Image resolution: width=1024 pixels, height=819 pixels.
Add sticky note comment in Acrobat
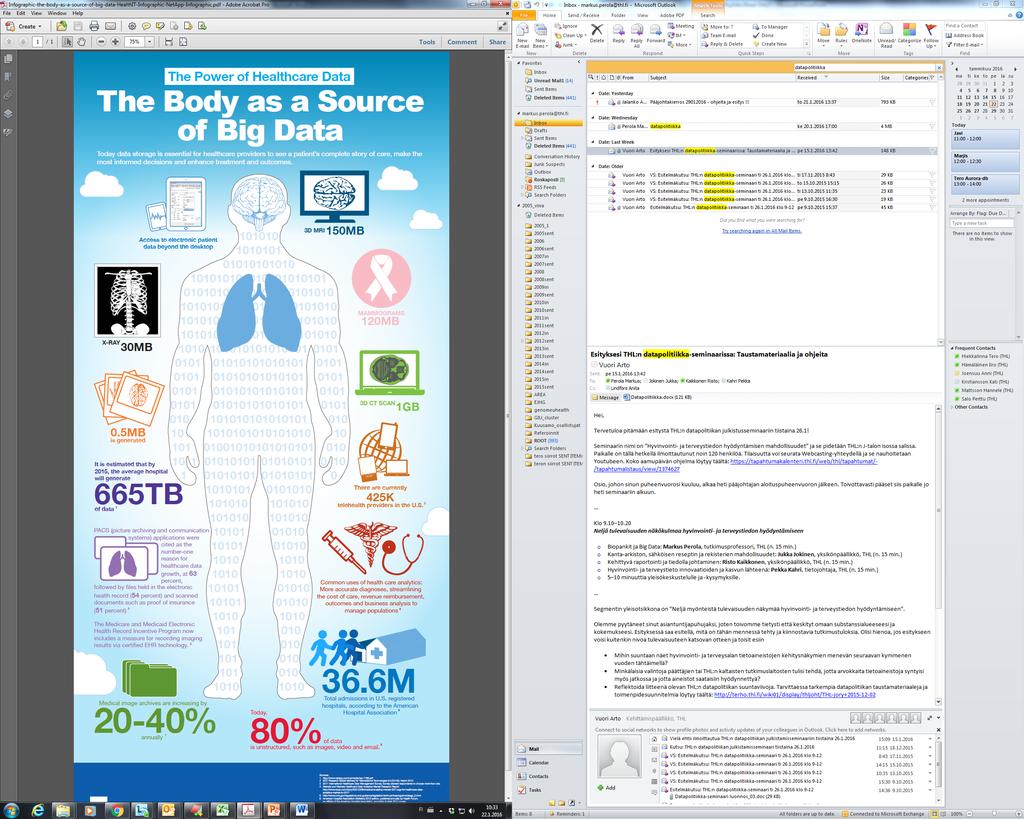[146, 26]
